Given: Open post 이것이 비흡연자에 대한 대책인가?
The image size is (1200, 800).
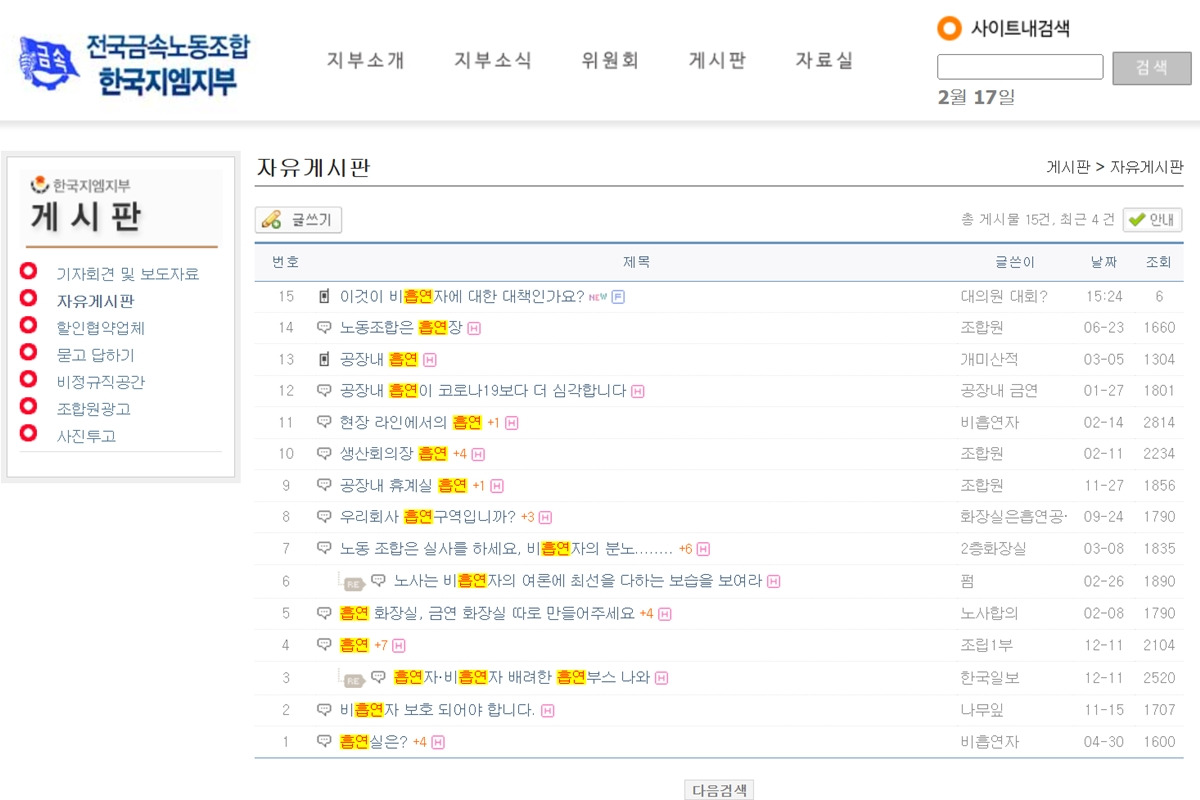Looking at the screenshot, I should tap(462, 296).
